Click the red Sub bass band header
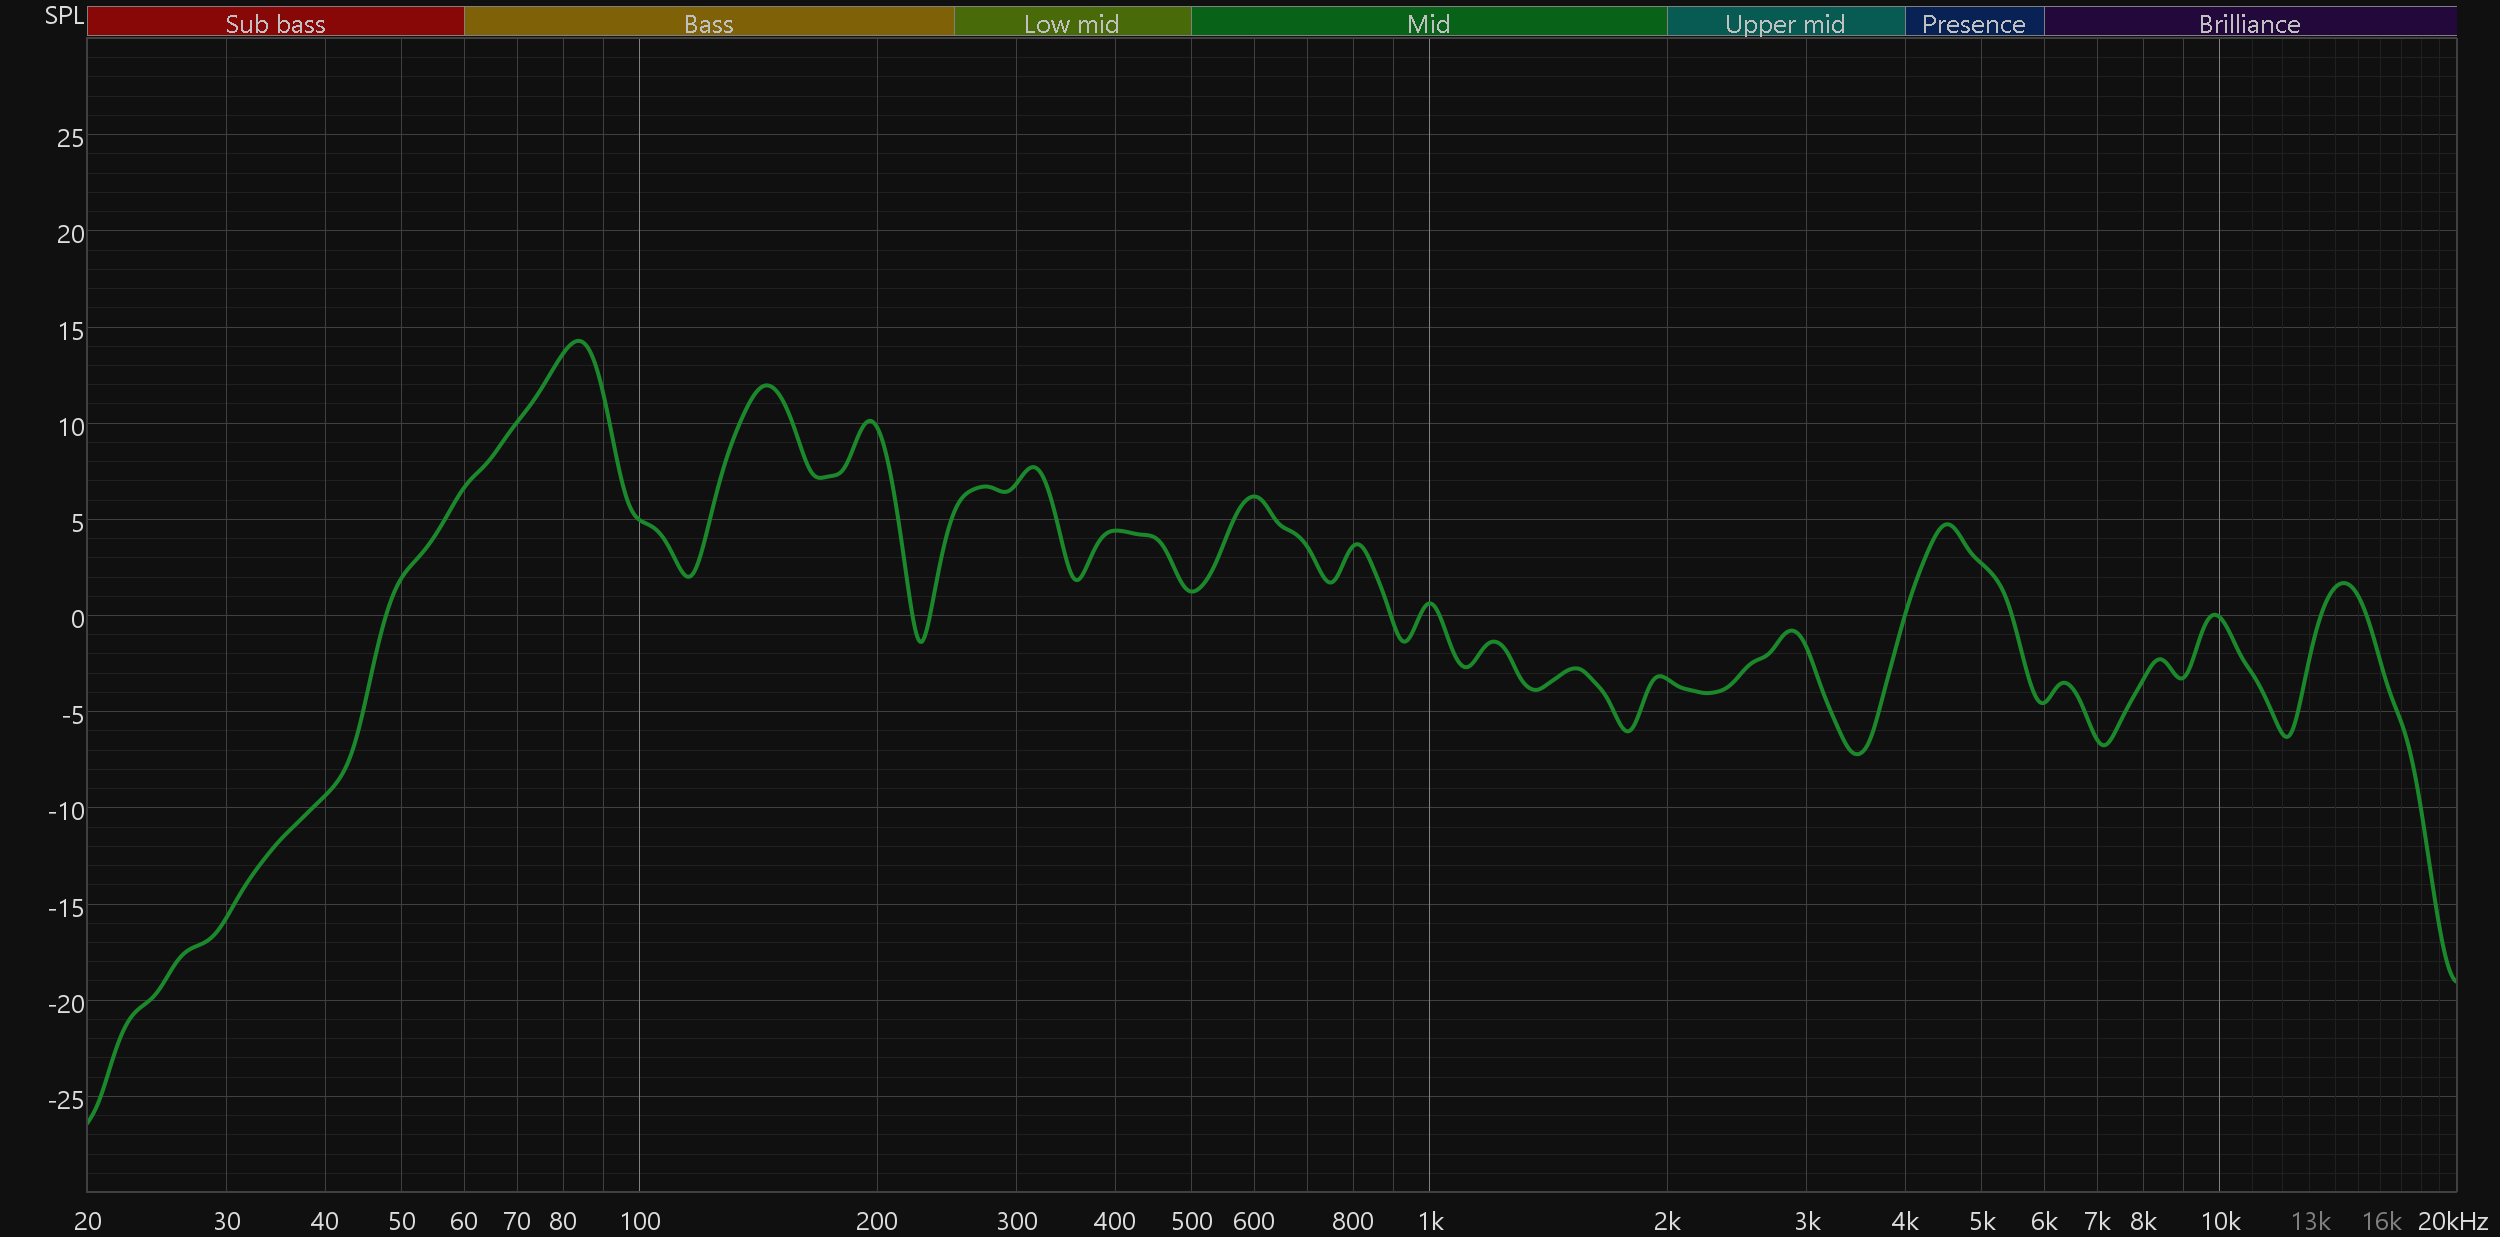This screenshot has width=2500, height=1237. click(275, 23)
